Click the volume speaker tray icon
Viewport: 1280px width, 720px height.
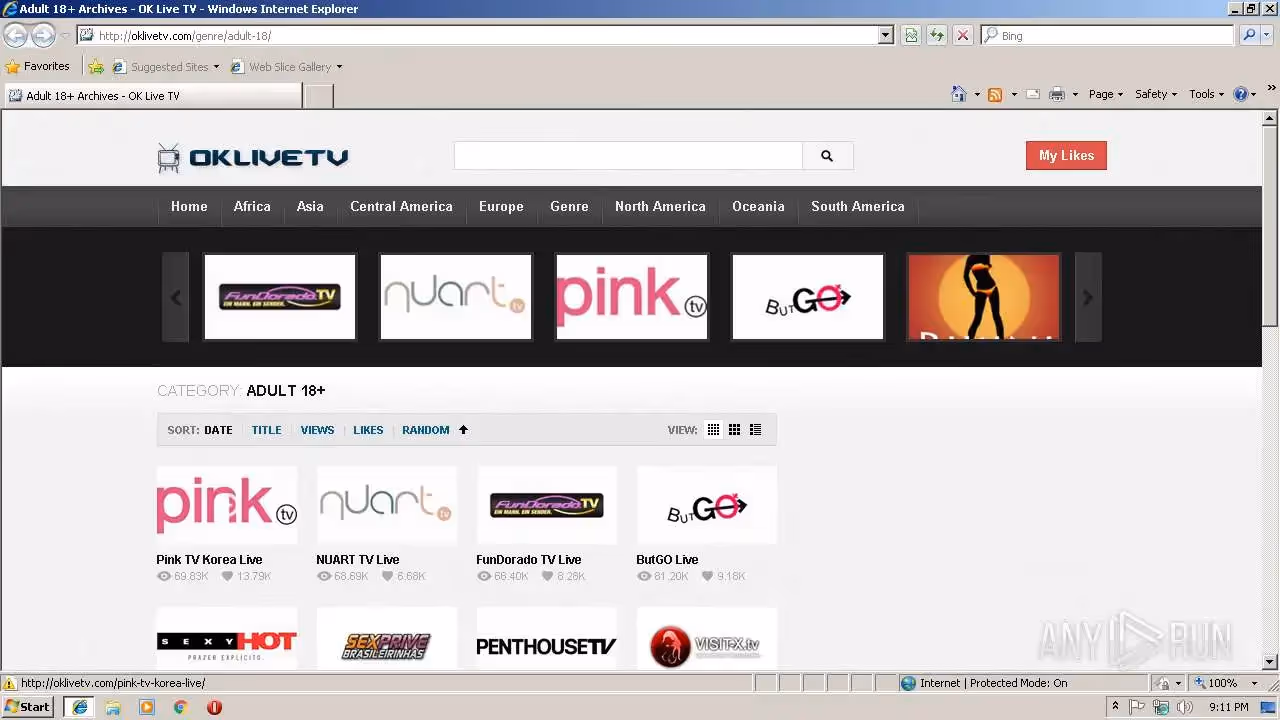[1185, 707]
